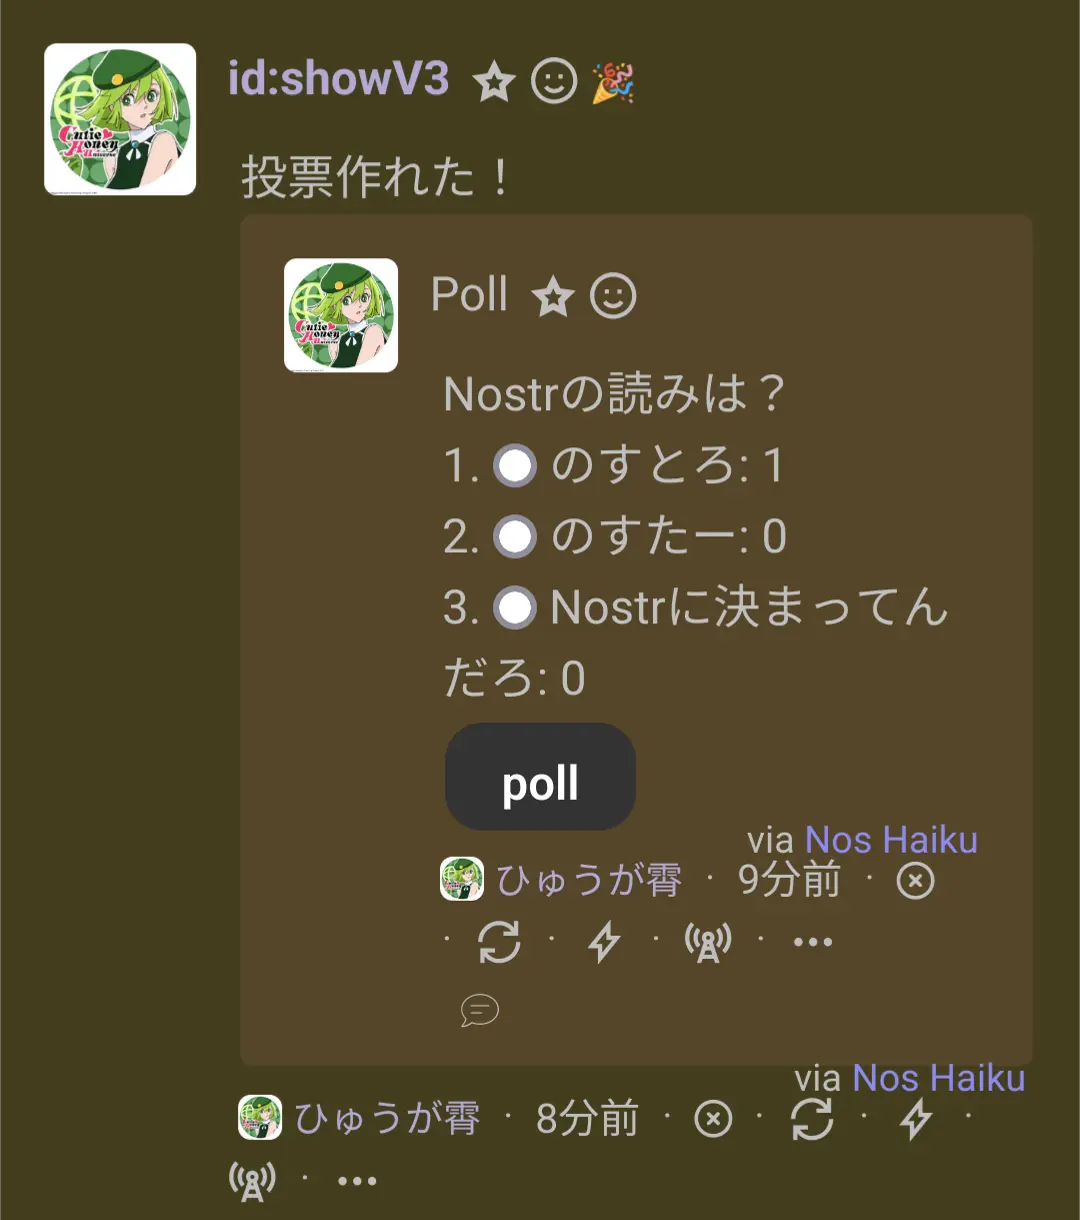Repost the quoted poll note
The image size is (1080, 1220).
[x=499, y=941]
